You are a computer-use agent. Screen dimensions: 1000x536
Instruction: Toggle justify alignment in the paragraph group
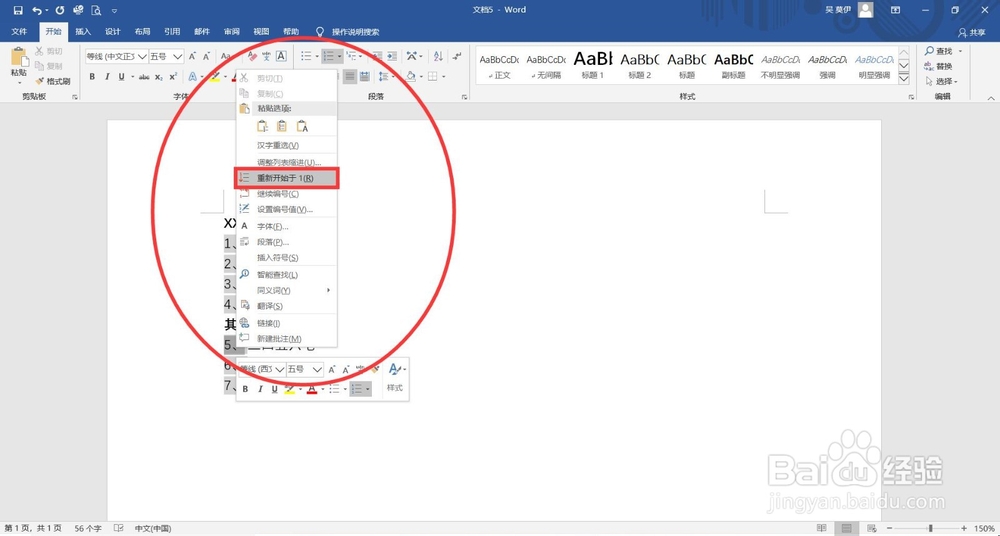[349, 77]
